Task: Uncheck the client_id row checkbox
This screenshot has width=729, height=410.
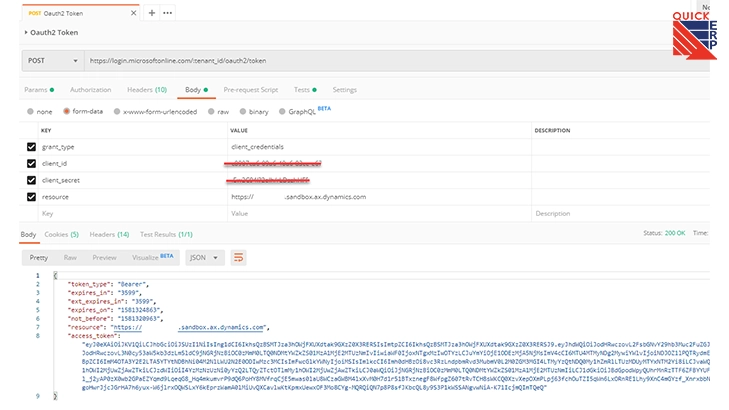Action: tap(31, 164)
